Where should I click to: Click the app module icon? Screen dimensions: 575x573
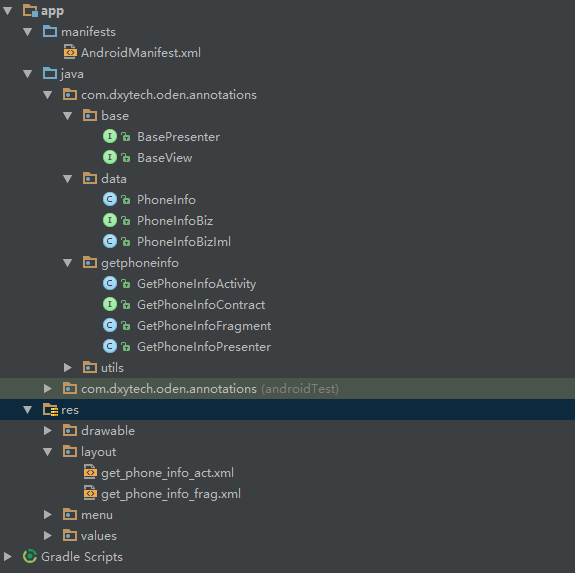pyautogui.click(x=30, y=10)
